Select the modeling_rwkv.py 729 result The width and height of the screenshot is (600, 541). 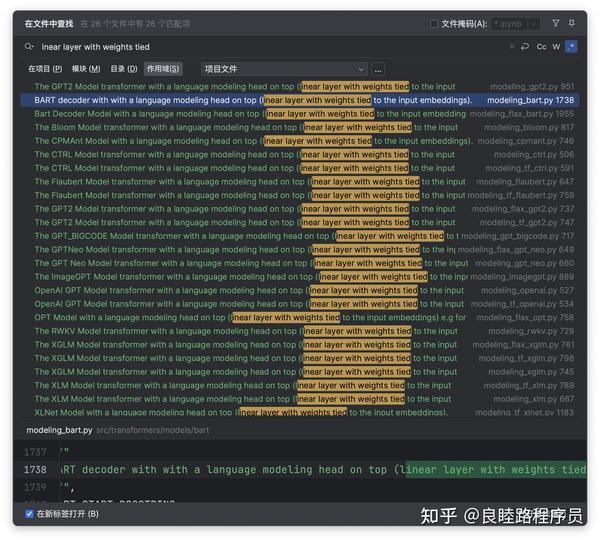(x=300, y=331)
